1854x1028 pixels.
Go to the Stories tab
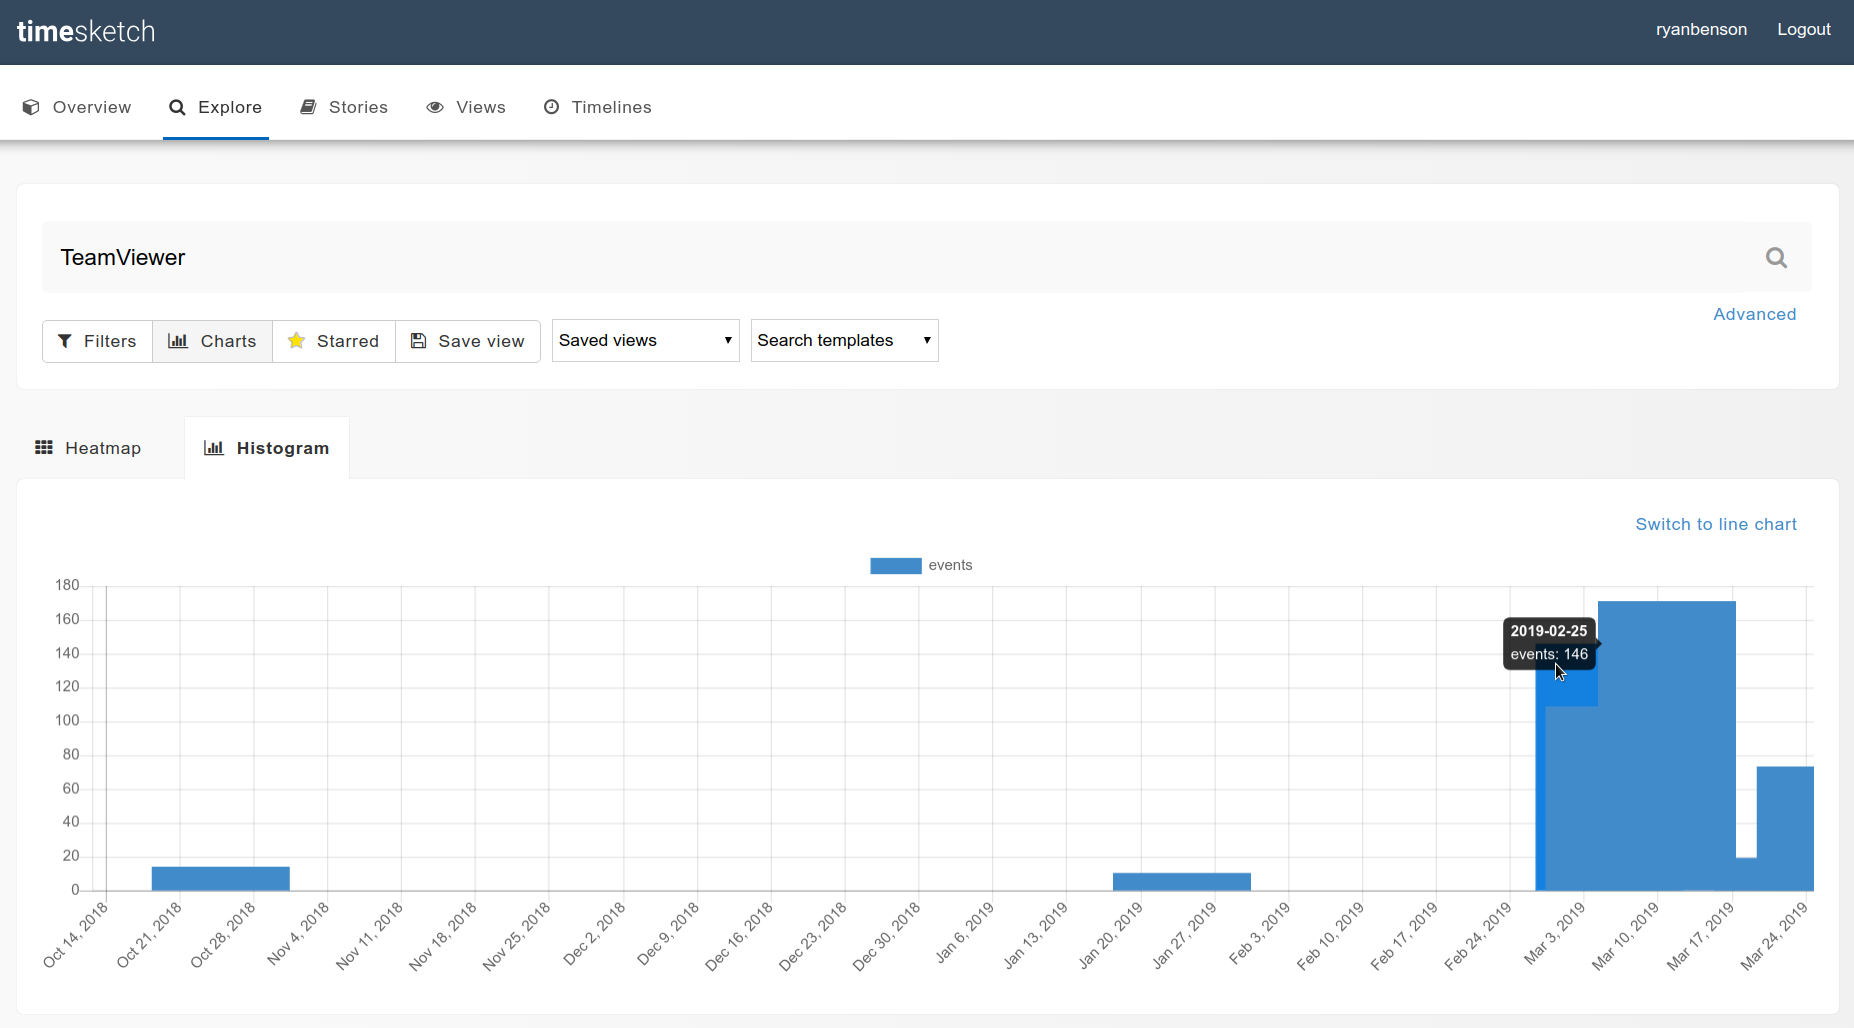click(344, 107)
